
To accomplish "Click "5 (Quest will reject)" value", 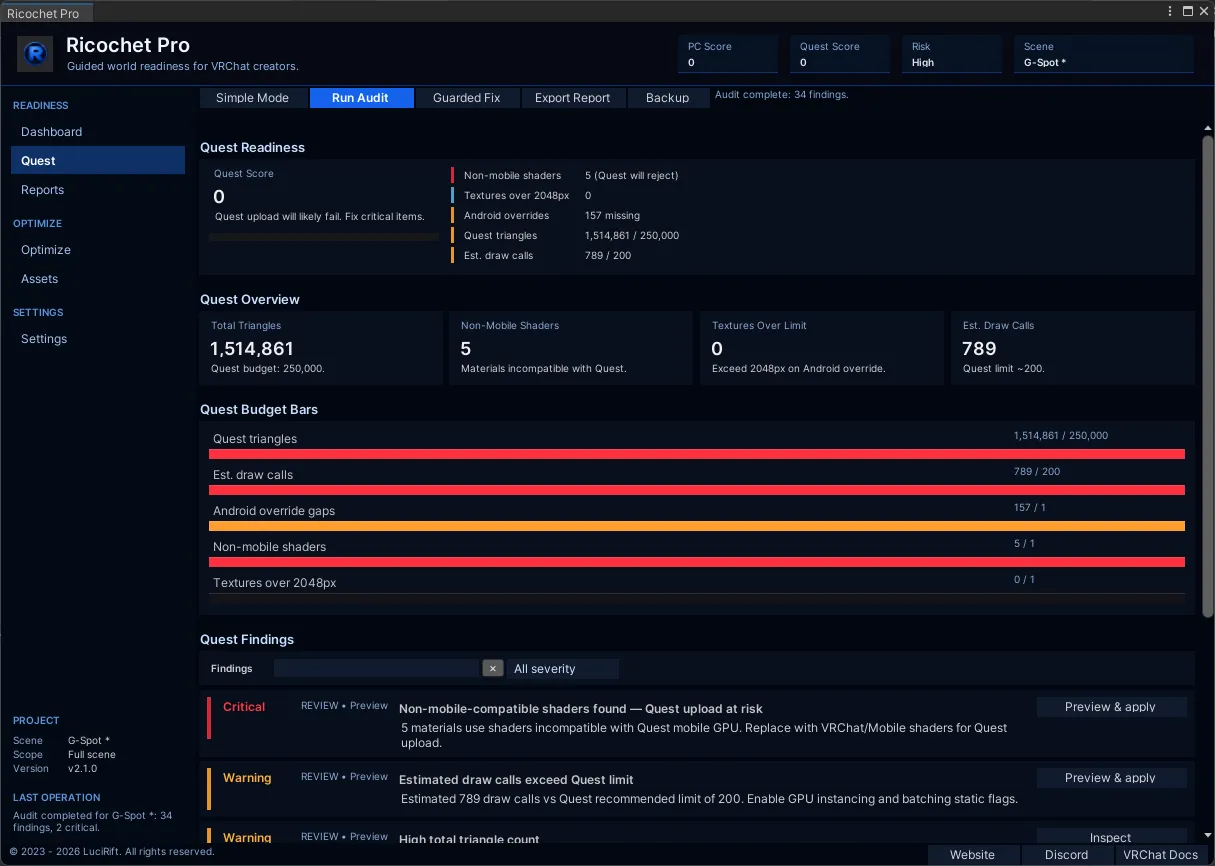I will tap(632, 176).
